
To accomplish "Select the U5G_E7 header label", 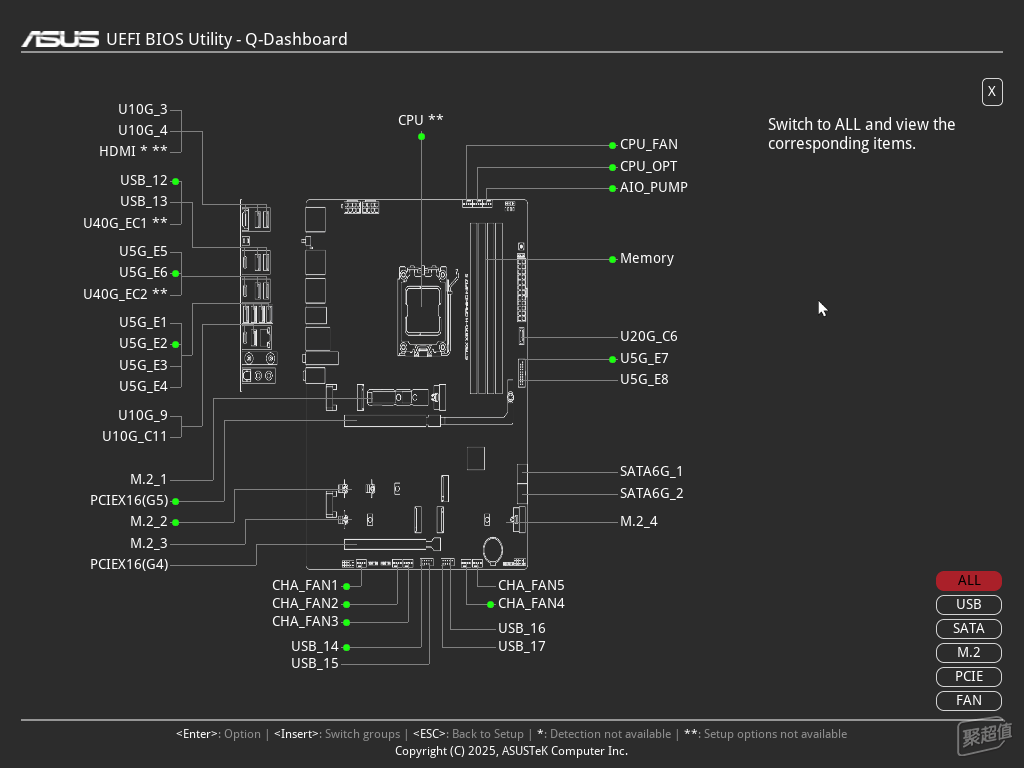I will coord(644,359).
